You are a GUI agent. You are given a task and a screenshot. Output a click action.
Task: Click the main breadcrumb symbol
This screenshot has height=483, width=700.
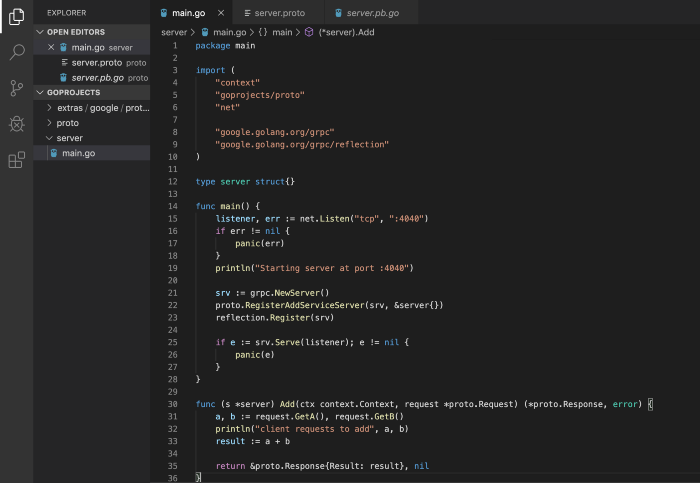[x=282, y=32]
